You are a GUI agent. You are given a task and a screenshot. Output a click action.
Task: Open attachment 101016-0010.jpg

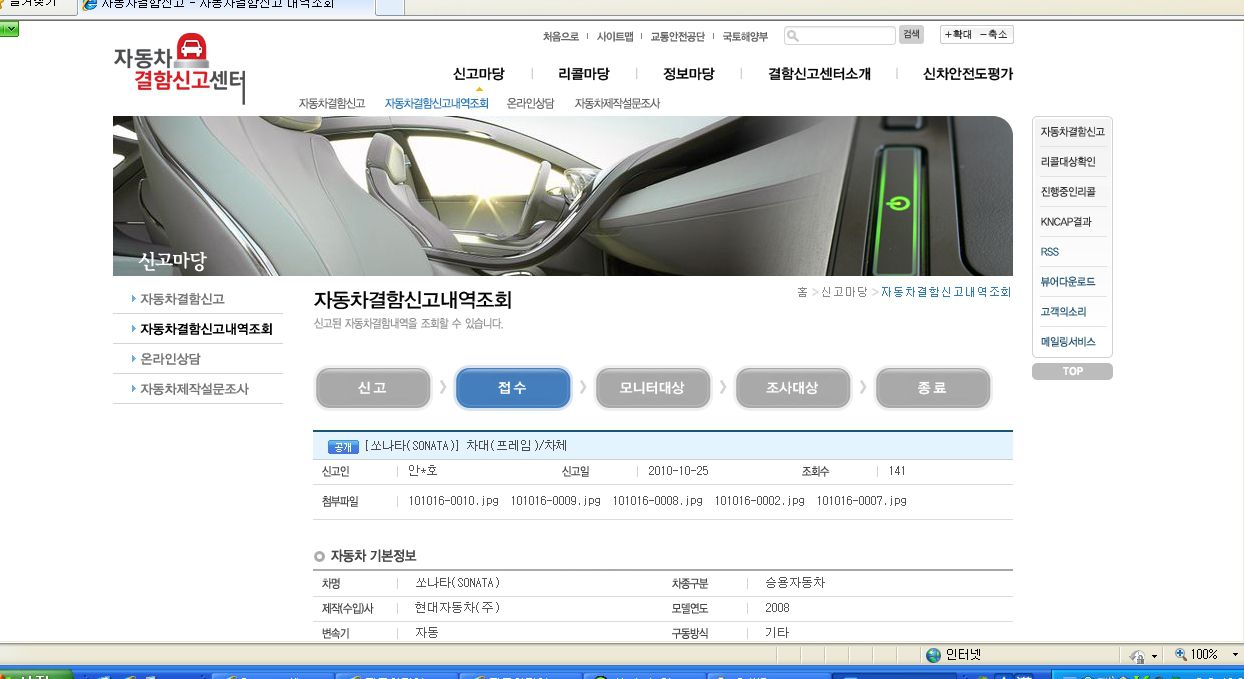453,500
